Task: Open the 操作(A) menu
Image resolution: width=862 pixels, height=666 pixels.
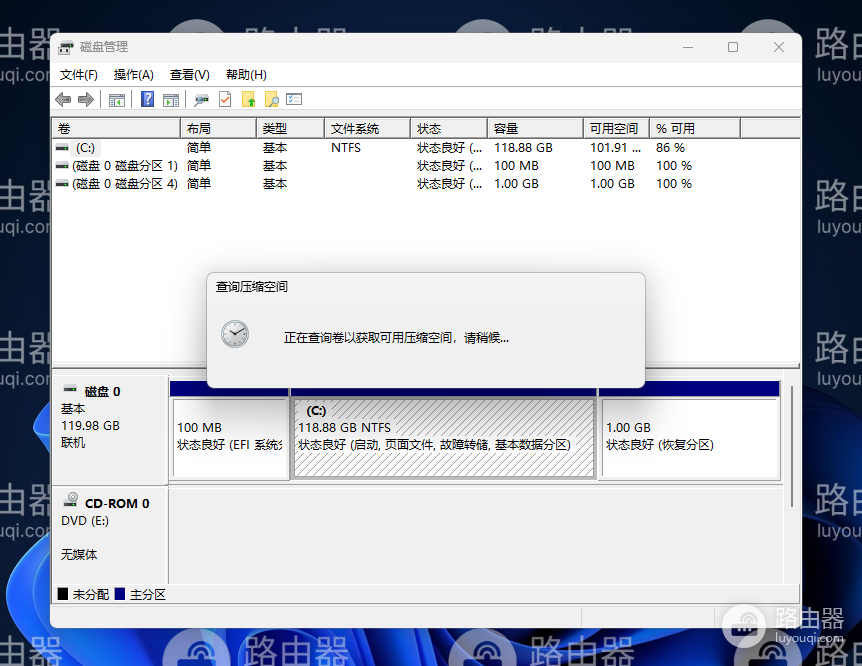Action: tap(134, 75)
